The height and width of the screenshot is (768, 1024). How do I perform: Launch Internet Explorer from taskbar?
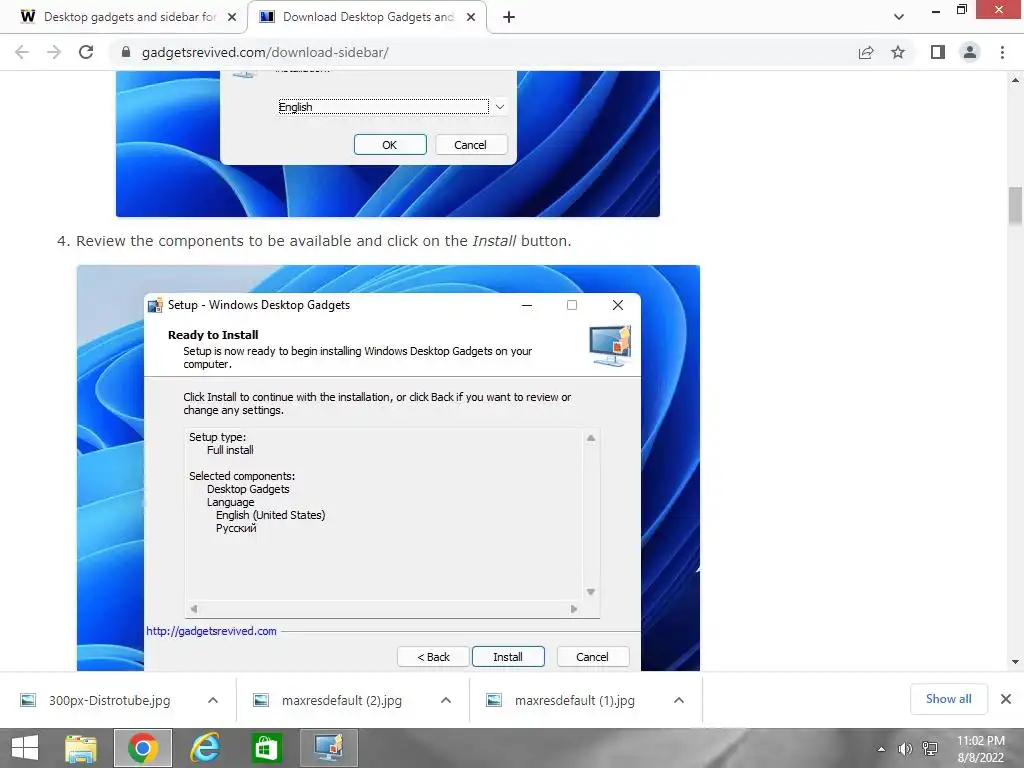click(x=204, y=748)
